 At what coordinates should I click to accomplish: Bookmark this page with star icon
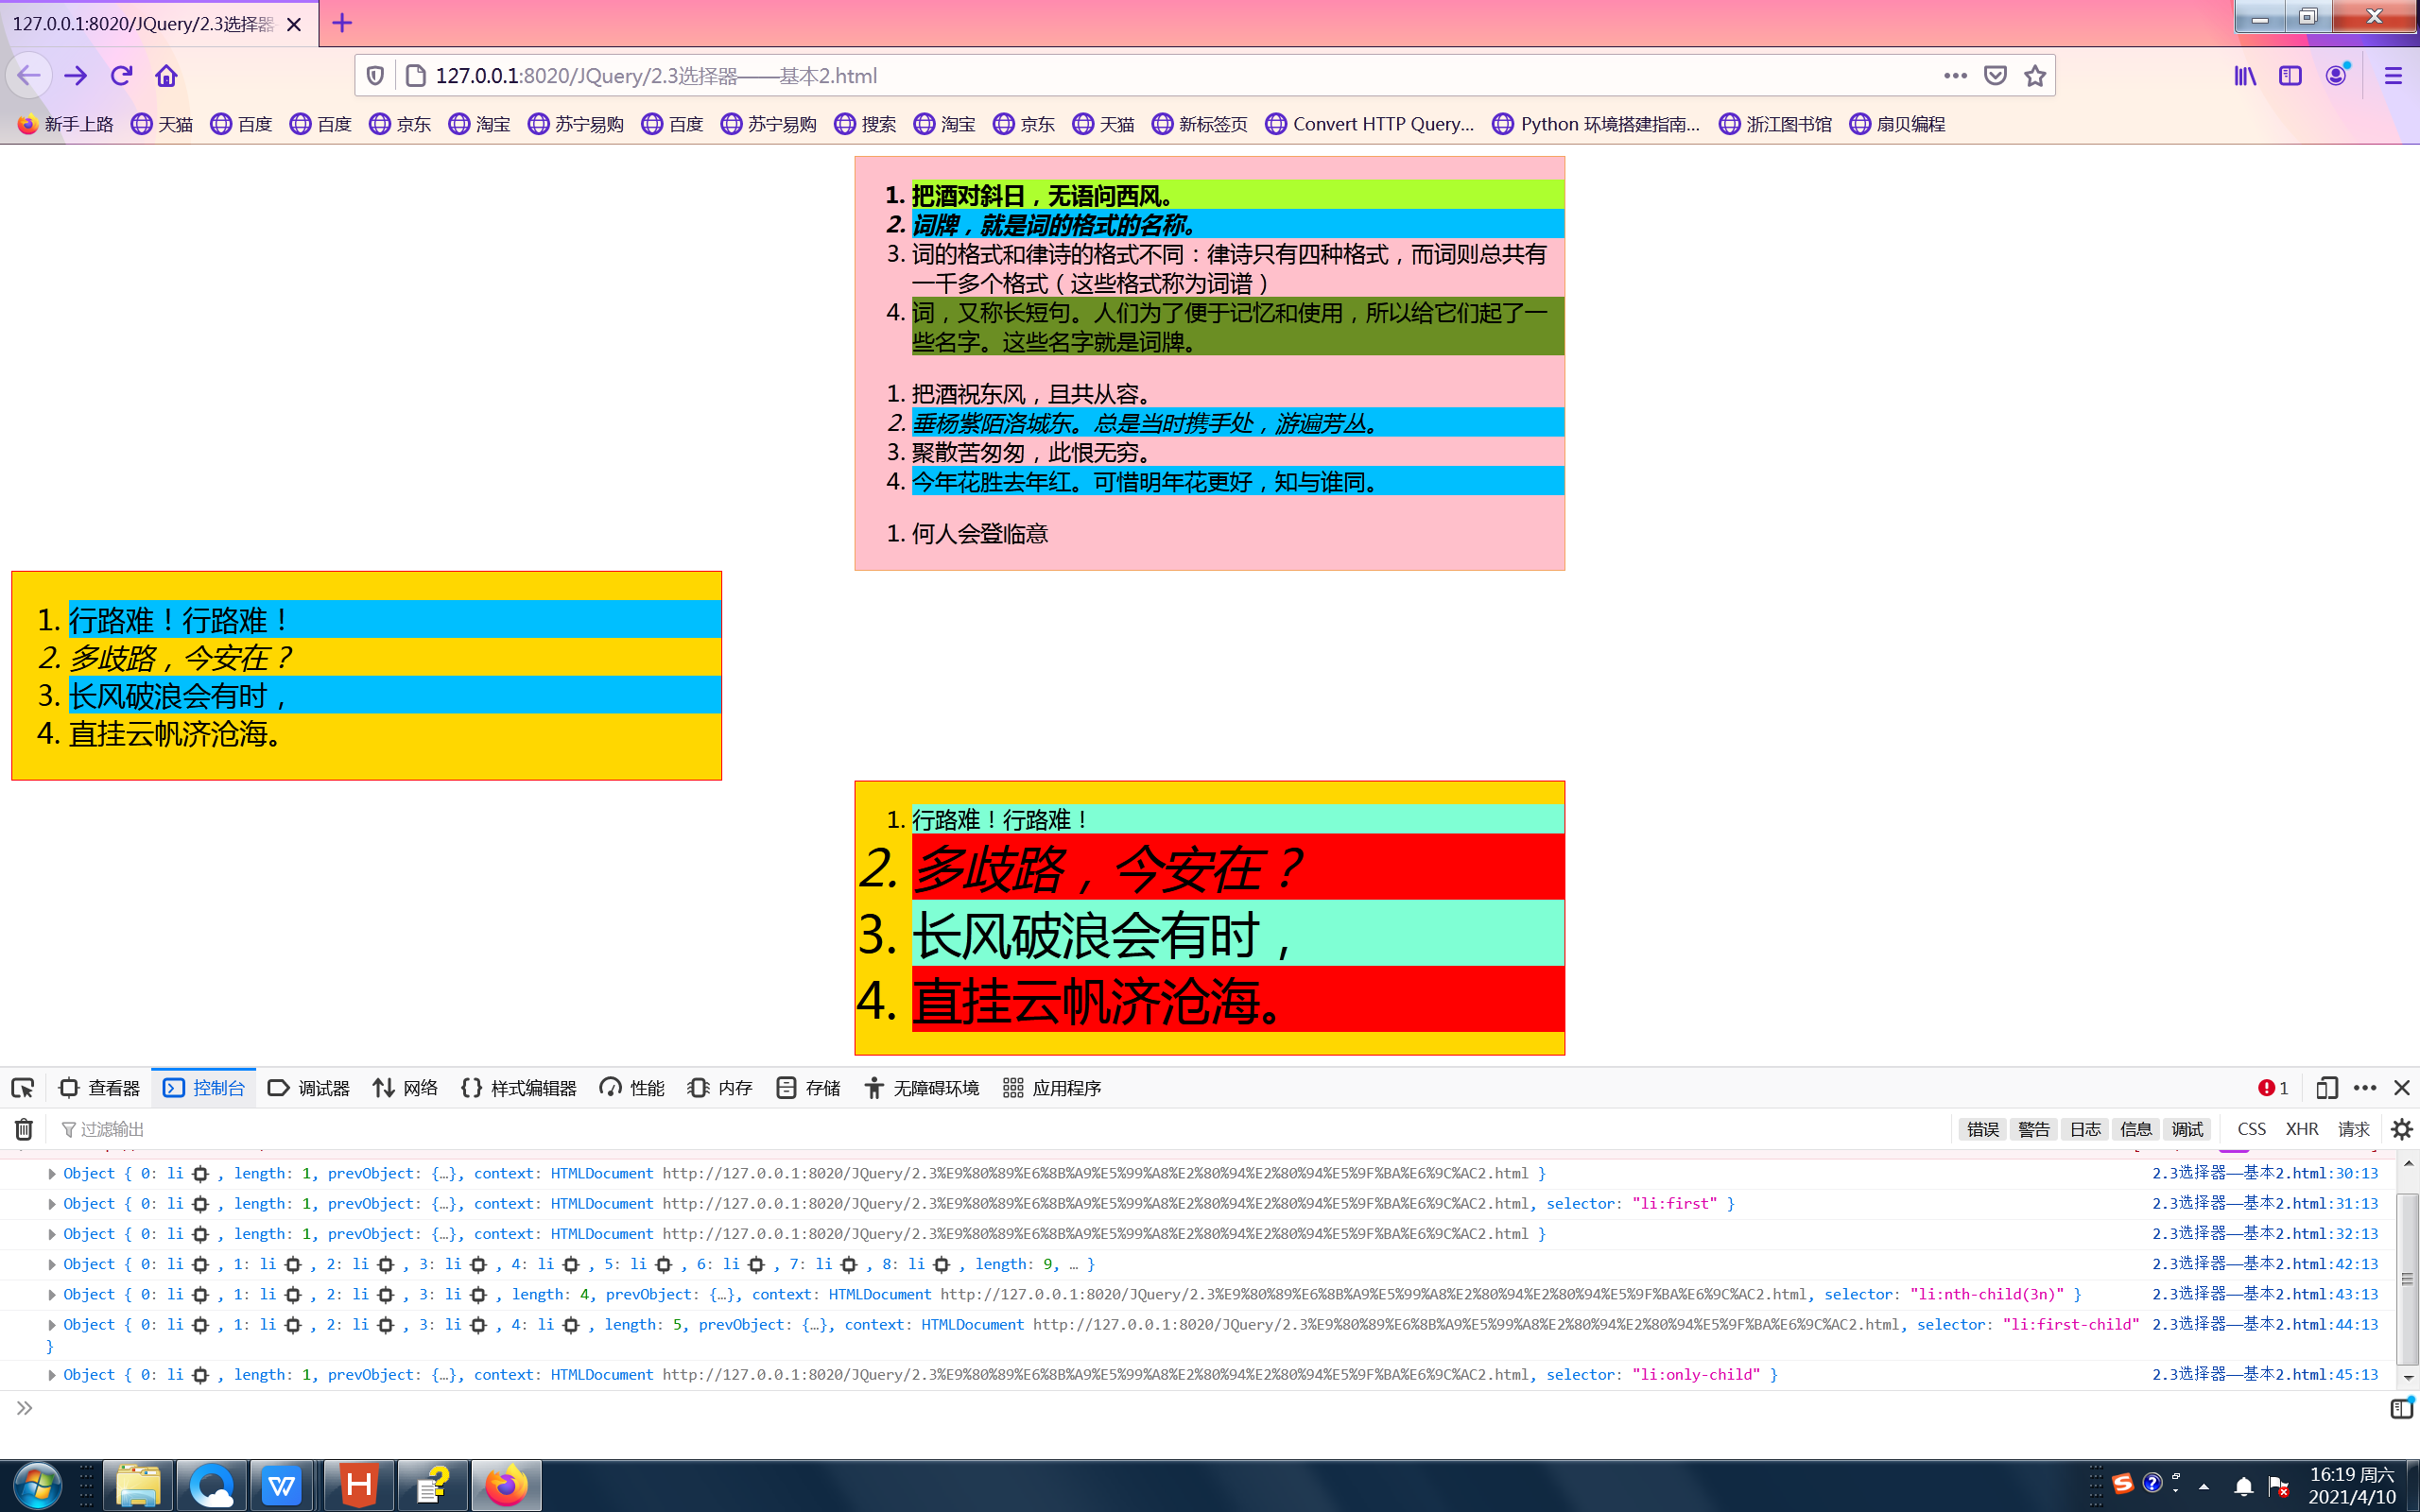tap(2034, 76)
